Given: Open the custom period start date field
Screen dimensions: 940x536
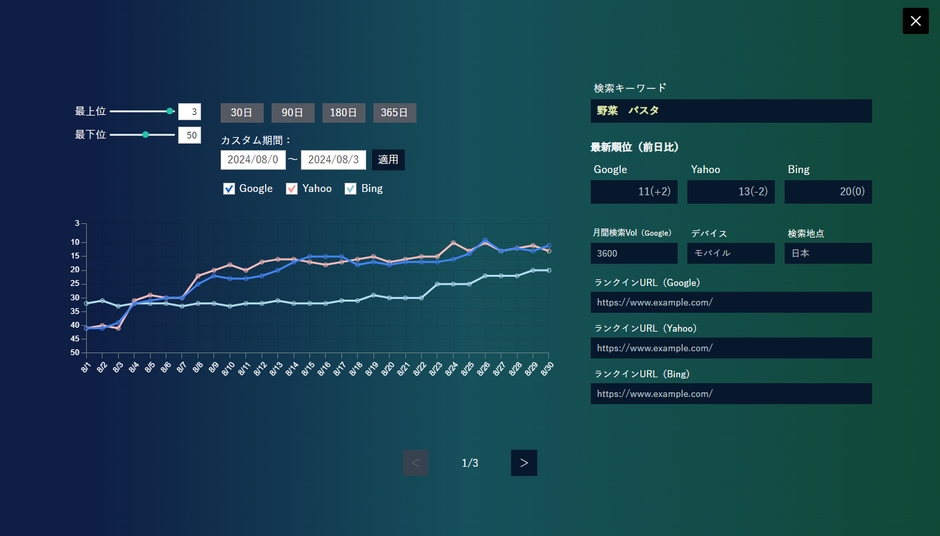Looking at the screenshot, I should tap(253, 159).
